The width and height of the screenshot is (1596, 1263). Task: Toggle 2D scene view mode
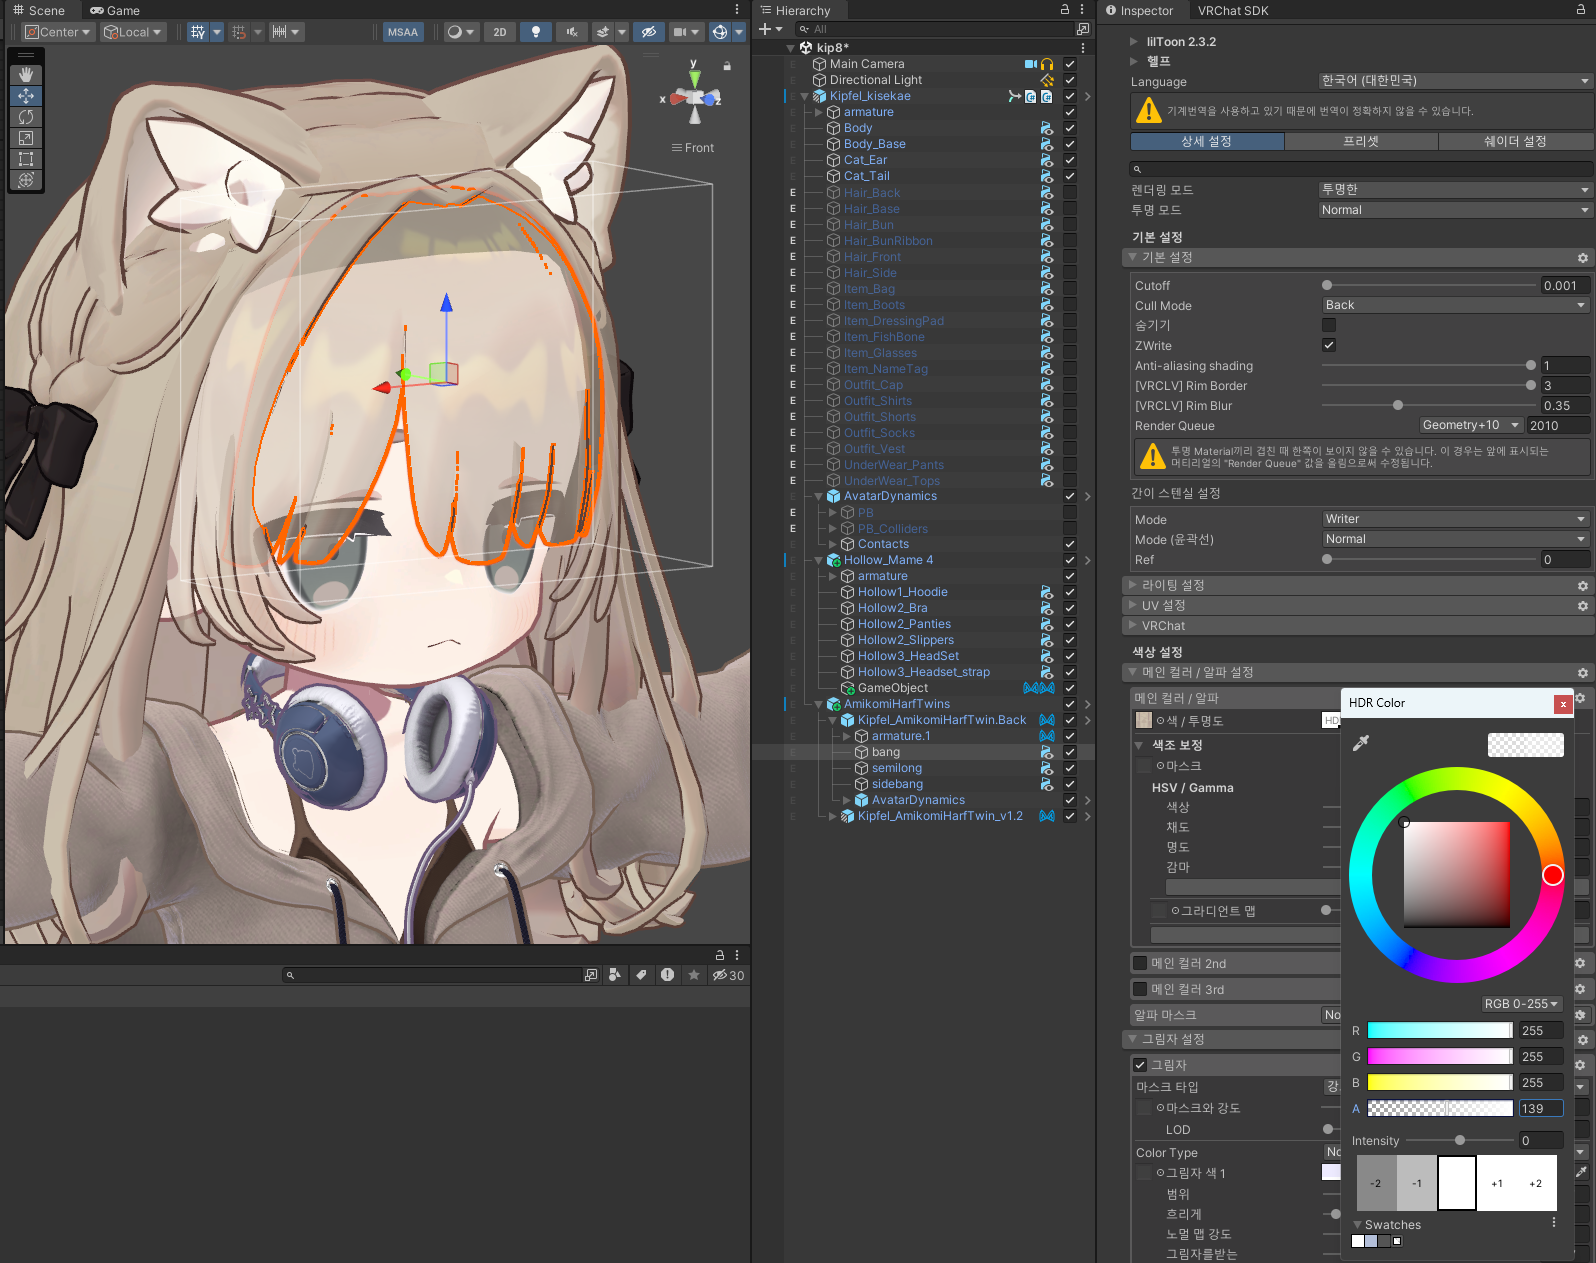[500, 32]
